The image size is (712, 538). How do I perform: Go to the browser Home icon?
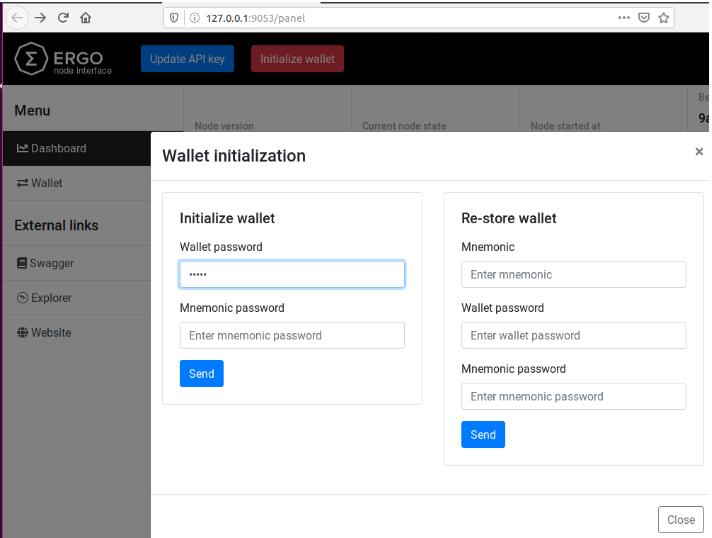[x=85, y=17]
